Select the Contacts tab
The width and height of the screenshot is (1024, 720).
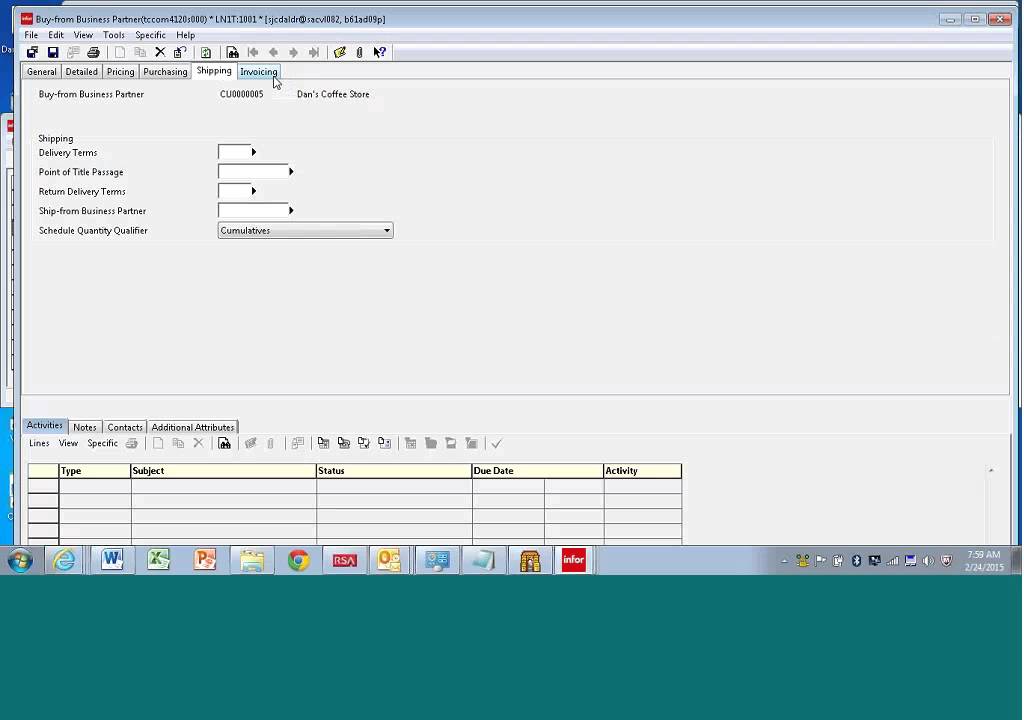pyautogui.click(x=125, y=427)
